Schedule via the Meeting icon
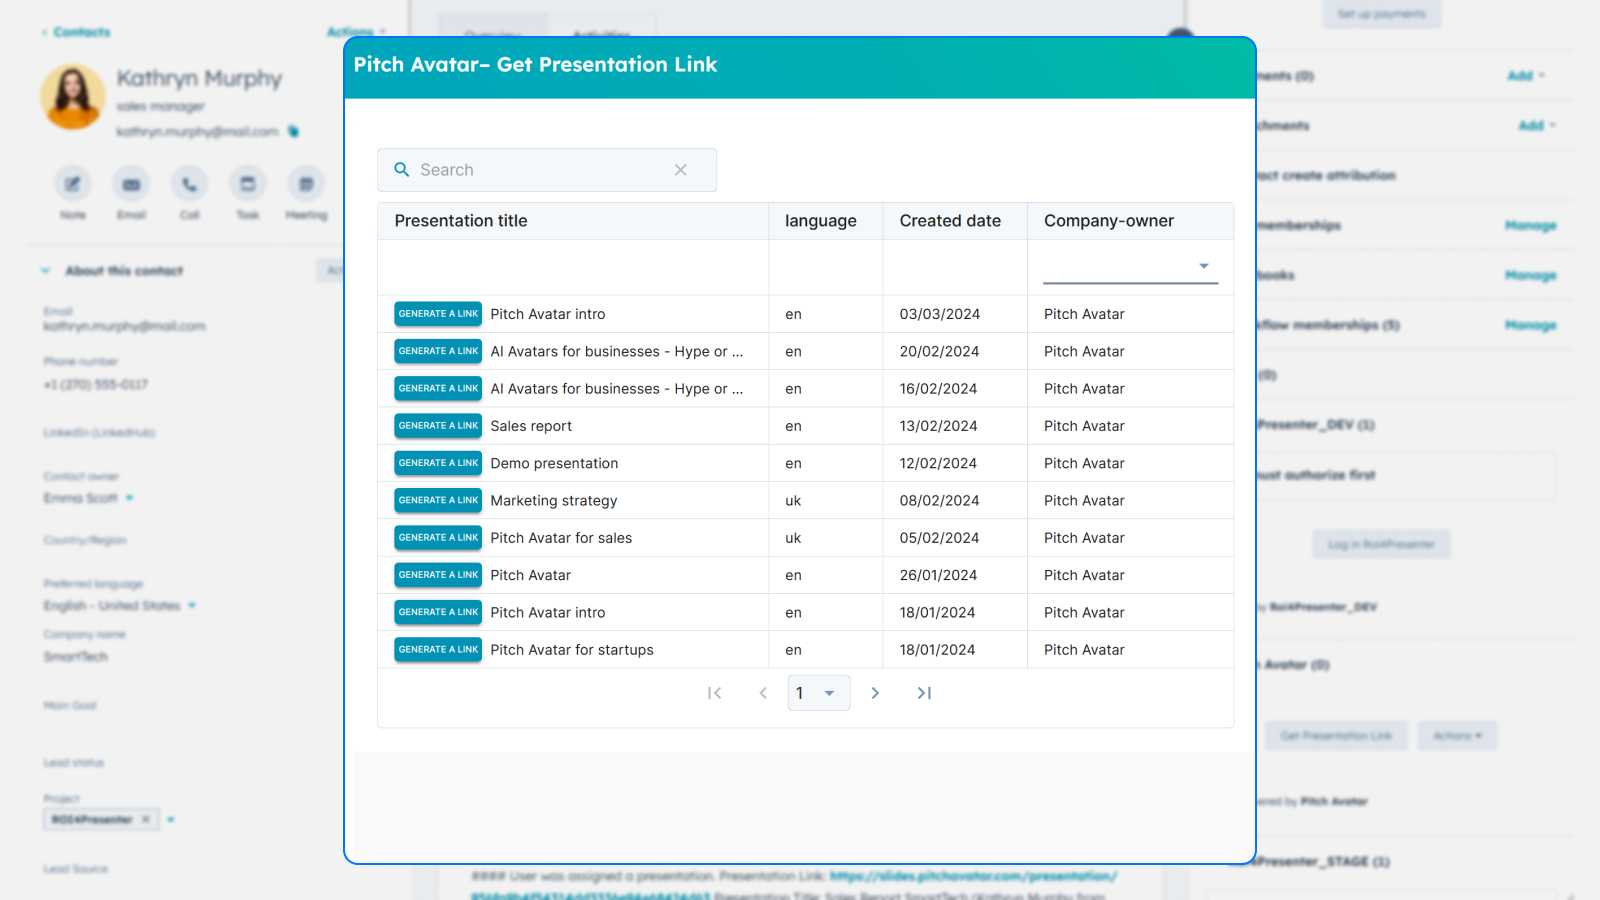Viewport: 1600px width, 900px height. tap(305, 184)
